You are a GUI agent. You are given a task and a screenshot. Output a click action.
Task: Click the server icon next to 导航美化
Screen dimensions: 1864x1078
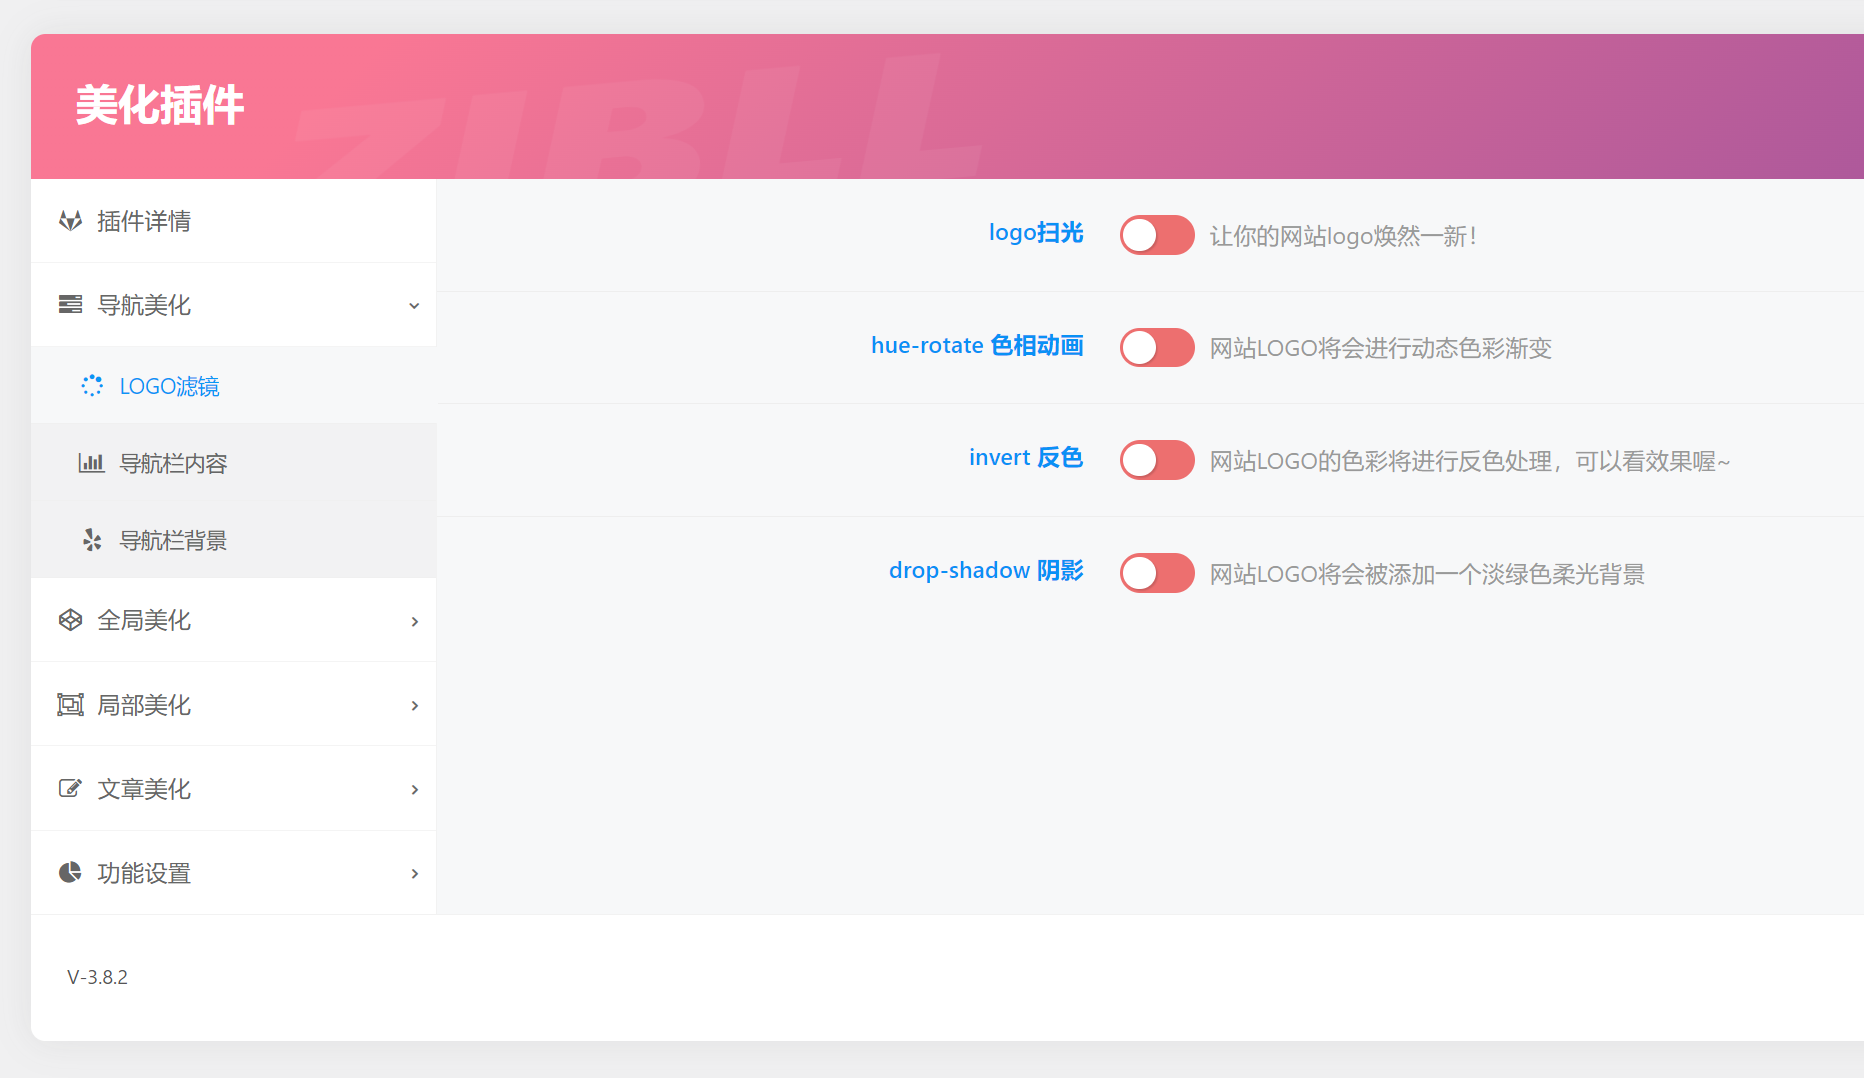[70, 305]
